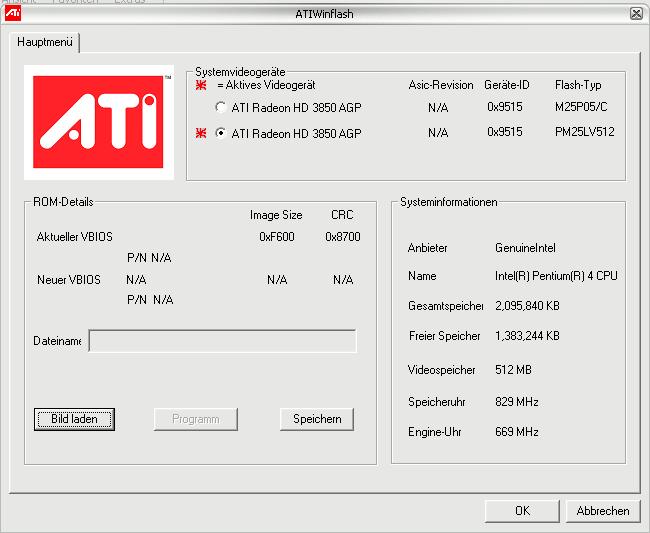Click the image size value 0xF600
The height and width of the screenshot is (533, 650).
[276, 237]
